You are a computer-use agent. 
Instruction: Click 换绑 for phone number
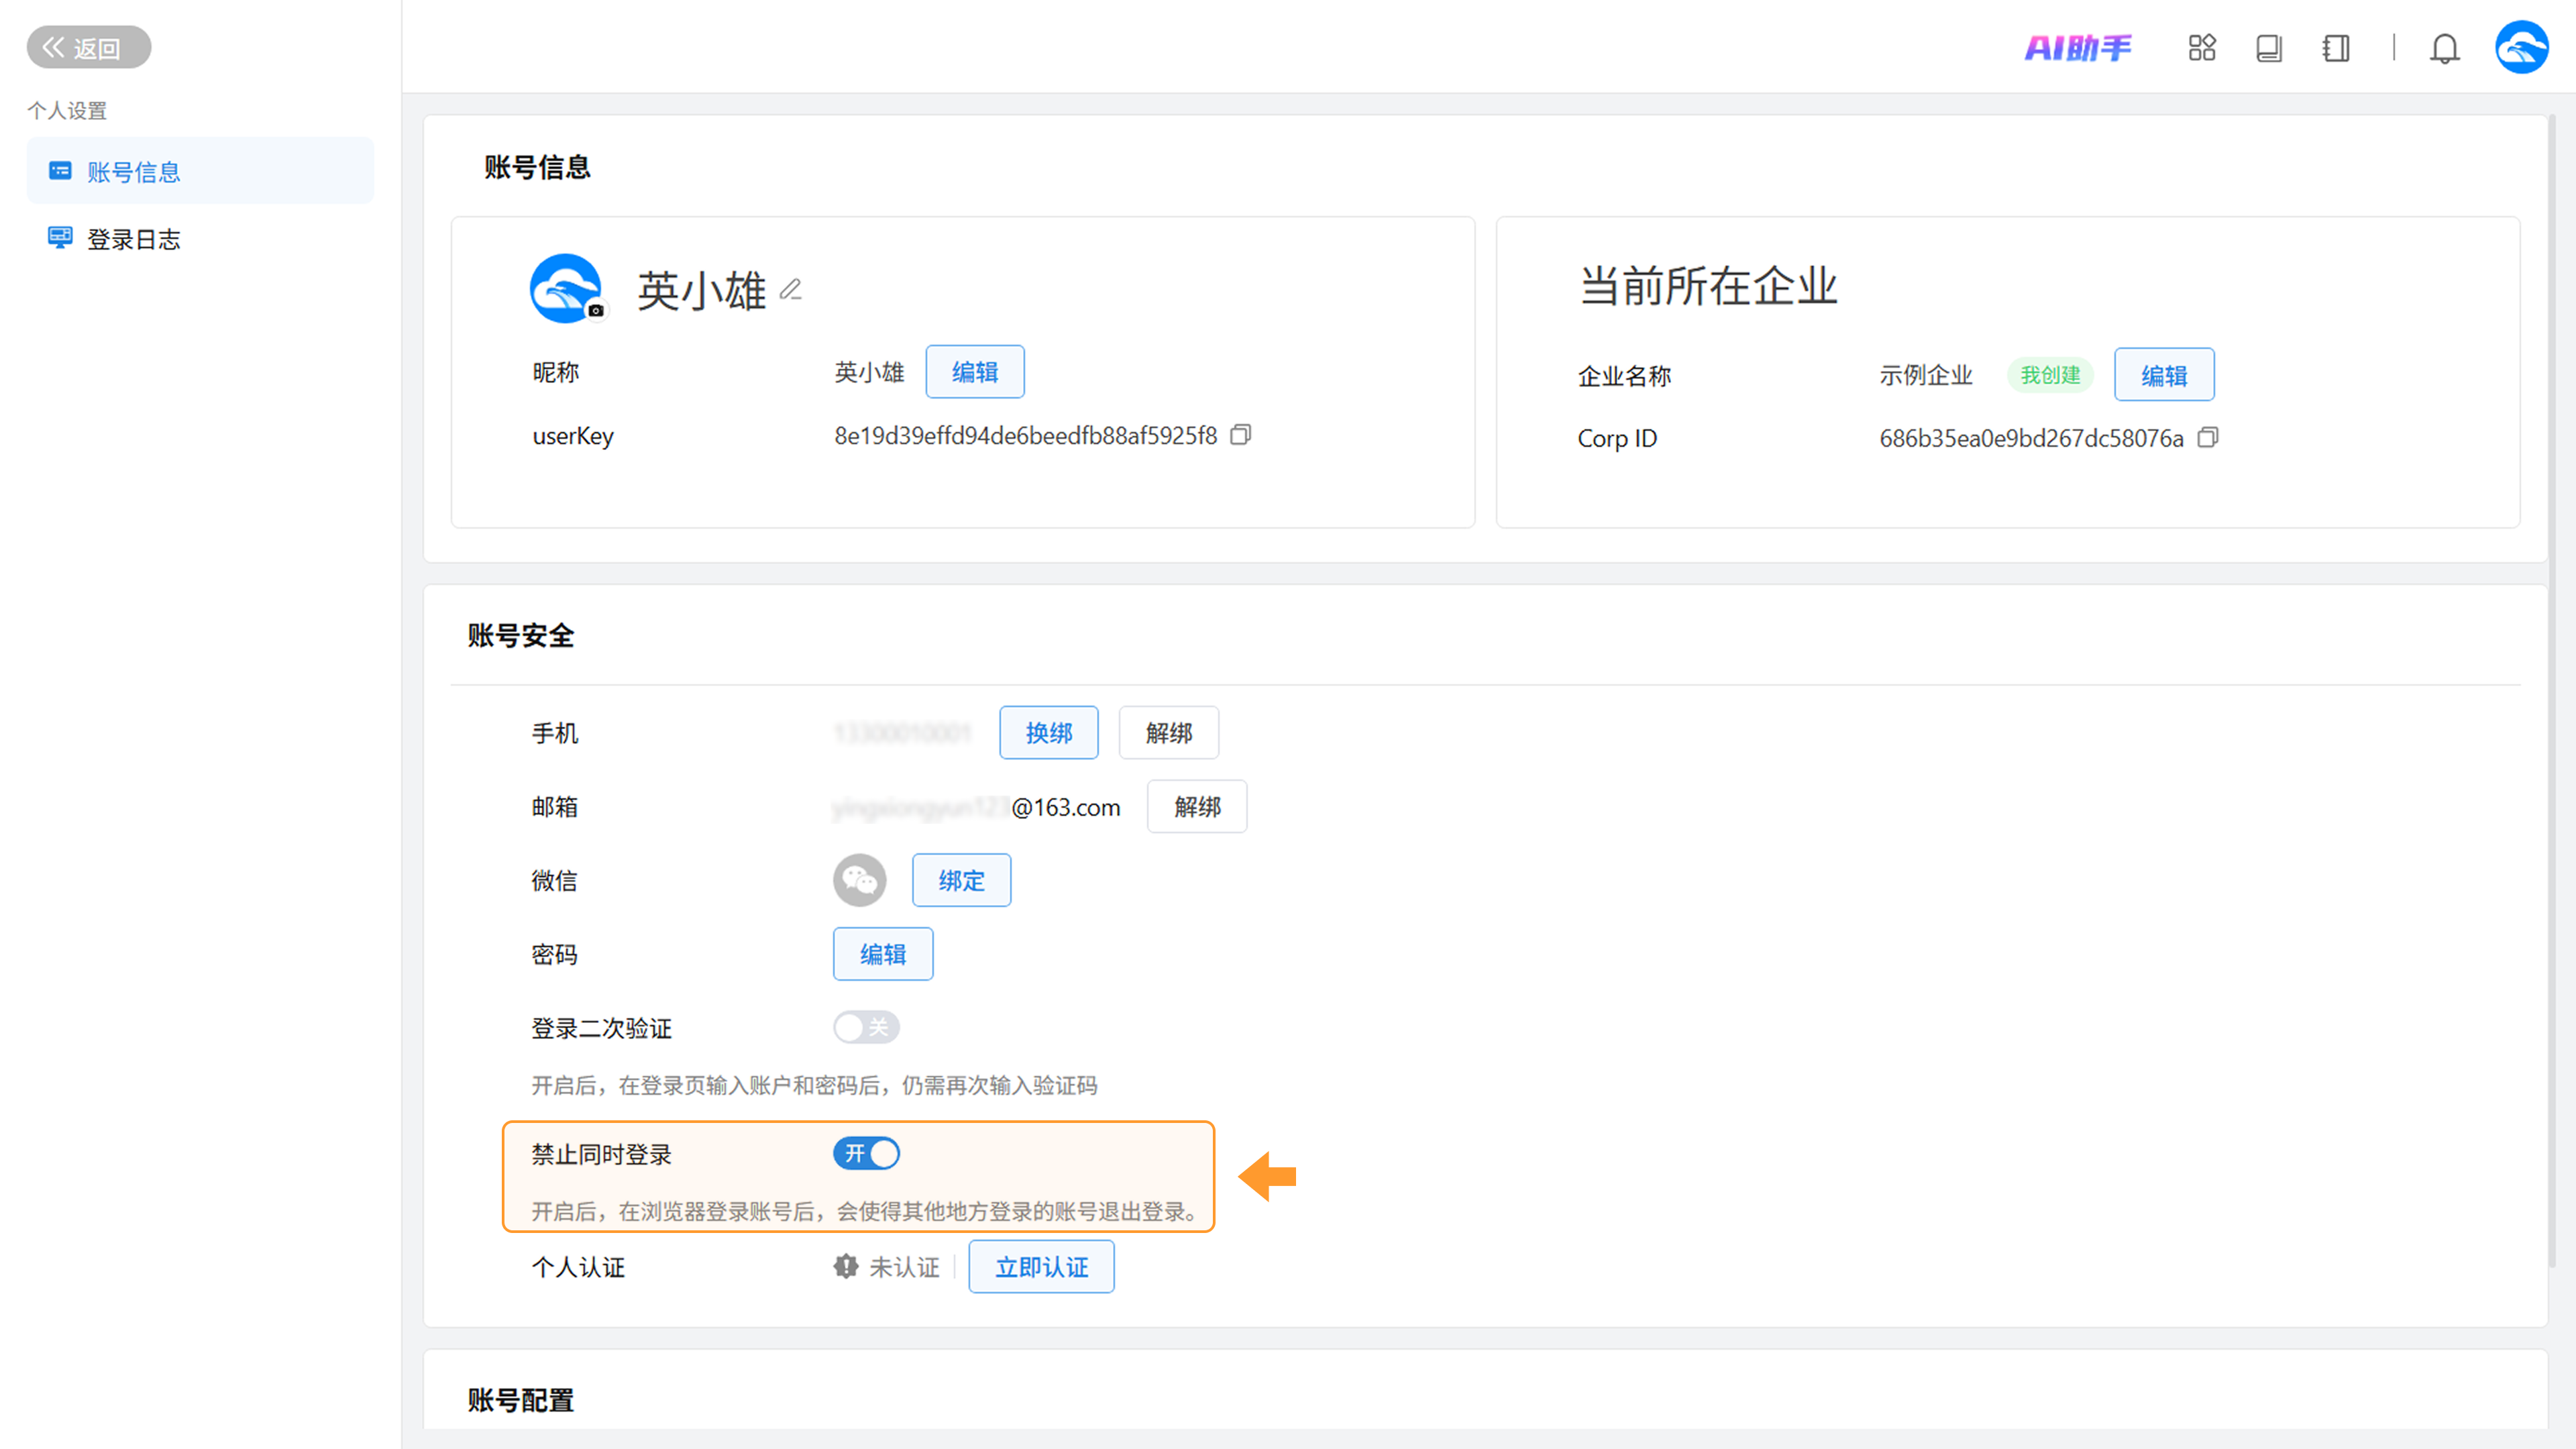[1048, 733]
